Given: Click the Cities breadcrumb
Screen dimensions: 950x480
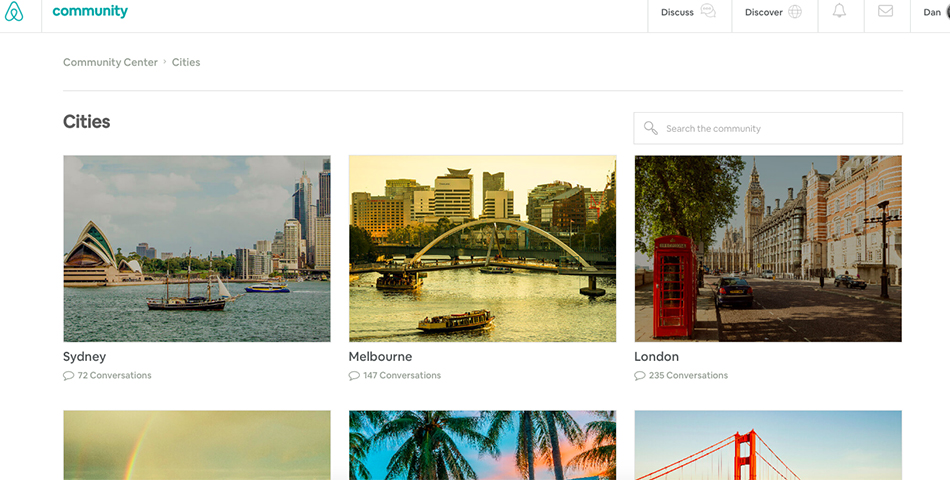Looking at the screenshot, I should pyautogui.click(x=186, y=62).
